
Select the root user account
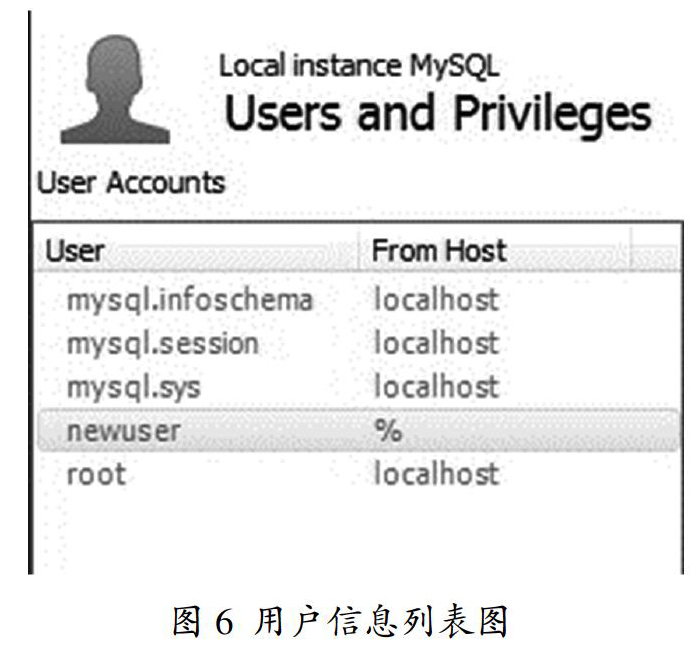pyautogui.click(x=358, y=474)
